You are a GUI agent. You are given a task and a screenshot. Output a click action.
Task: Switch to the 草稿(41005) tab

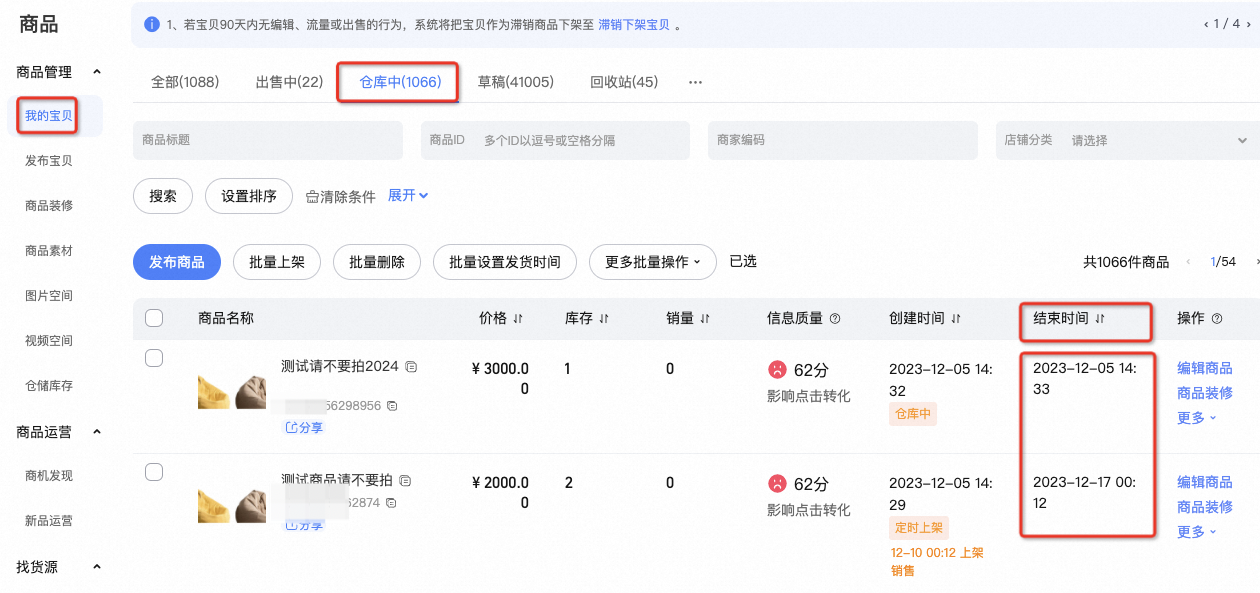tap(515, 82)
